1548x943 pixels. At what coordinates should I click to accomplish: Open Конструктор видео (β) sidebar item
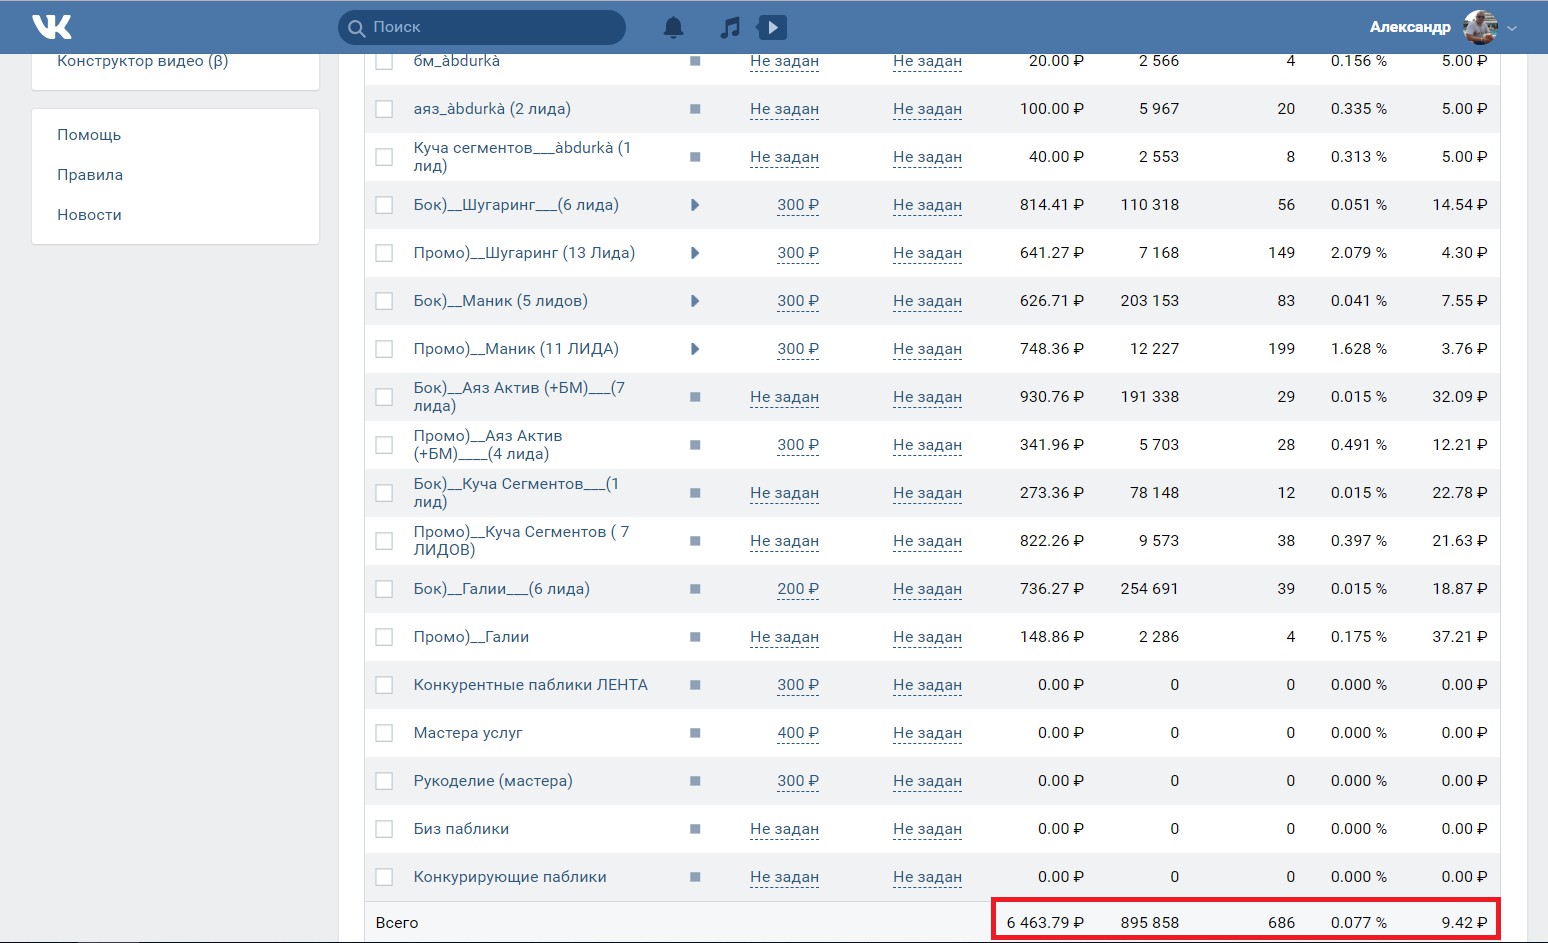tap(143, 61)
